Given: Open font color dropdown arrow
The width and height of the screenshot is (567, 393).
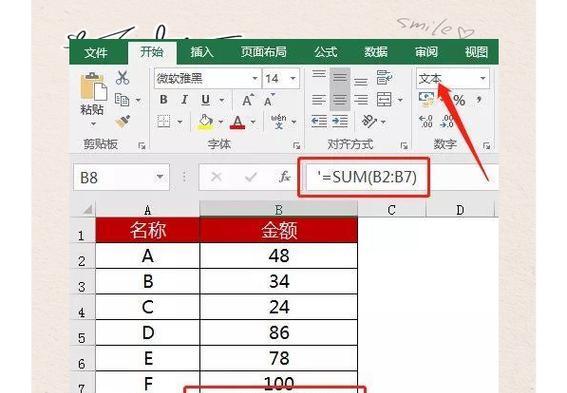Looking at the screenshot, I should [x=253, y=122].
